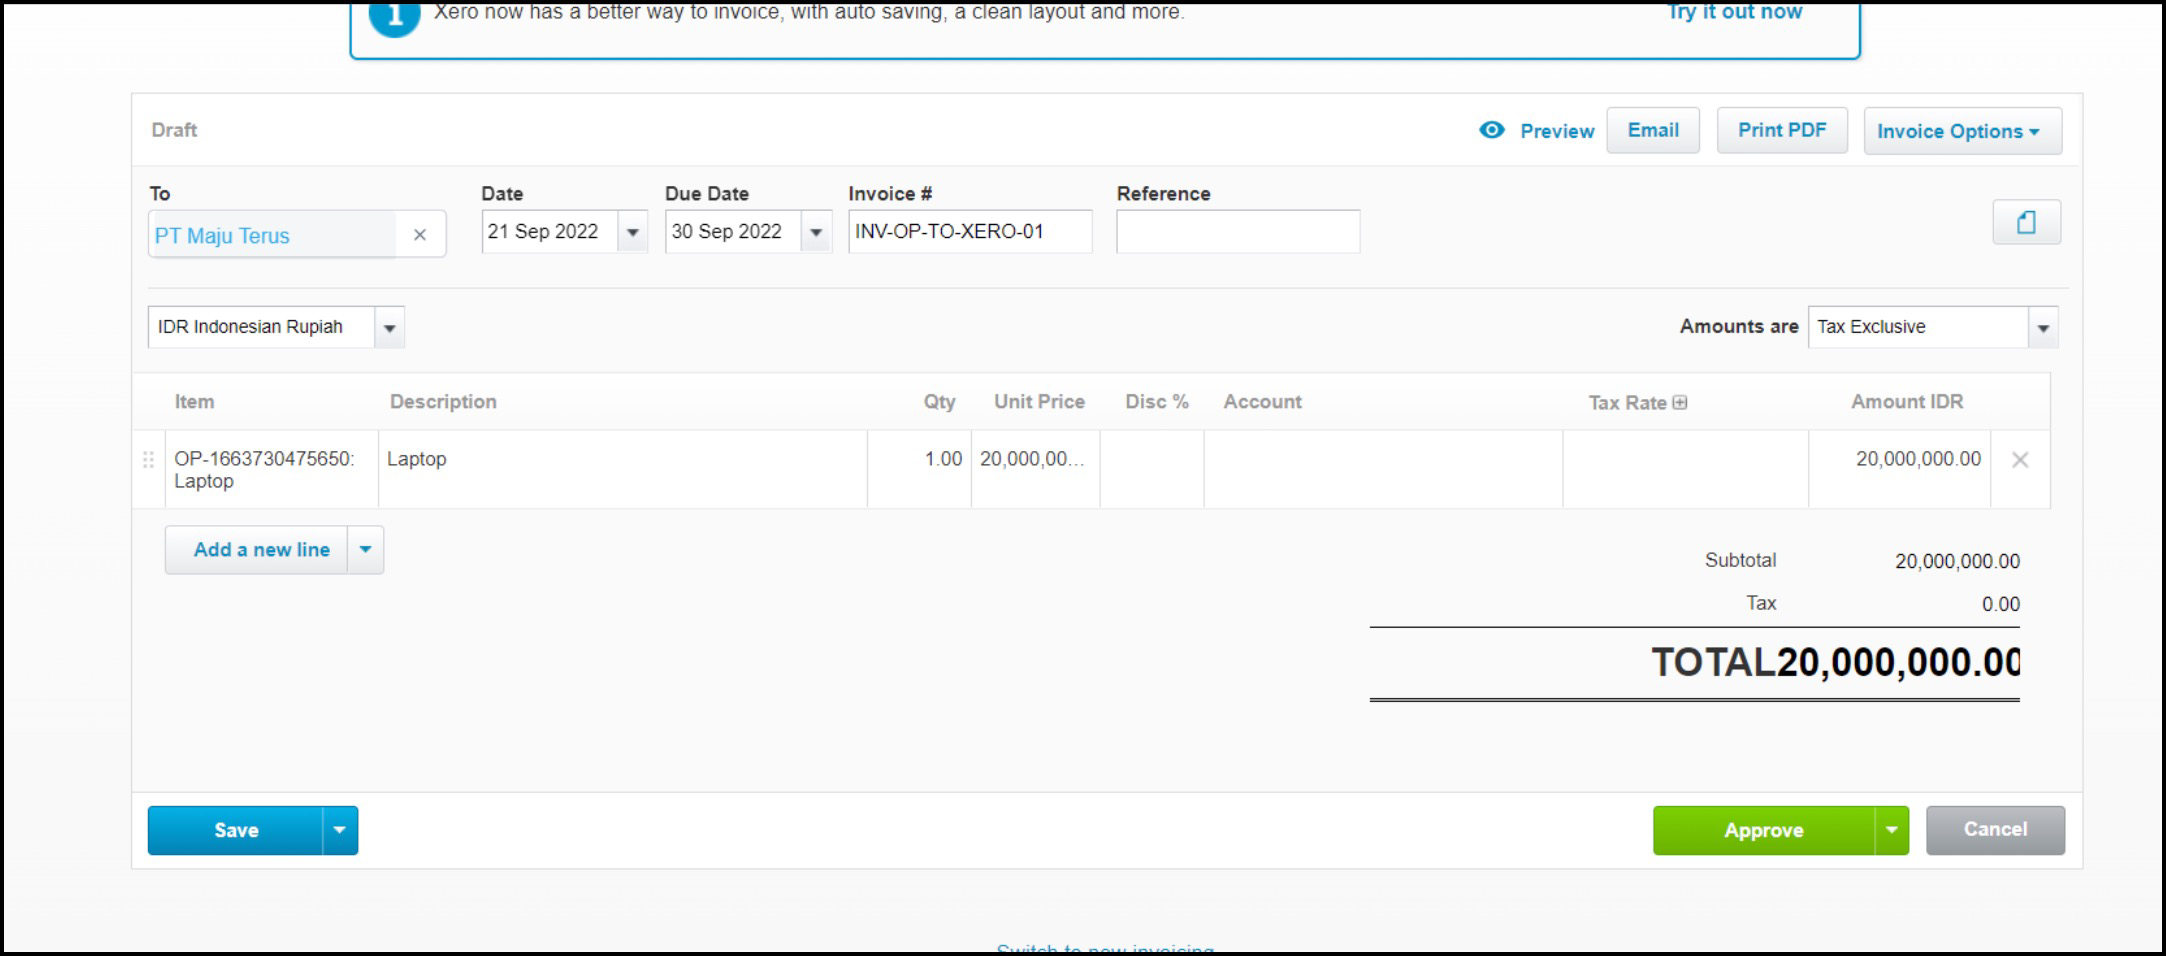Grab the drag handle on Laptop row

[148, 460]
